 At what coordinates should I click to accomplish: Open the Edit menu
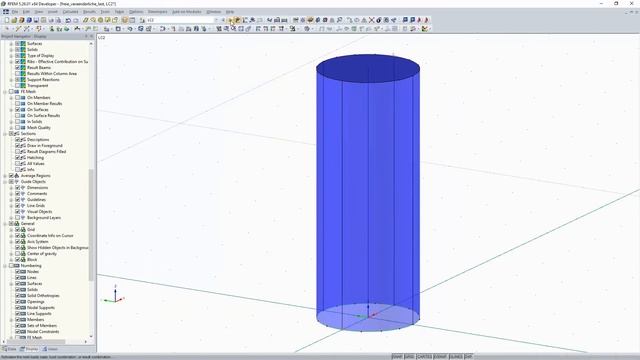pos(26,12)
